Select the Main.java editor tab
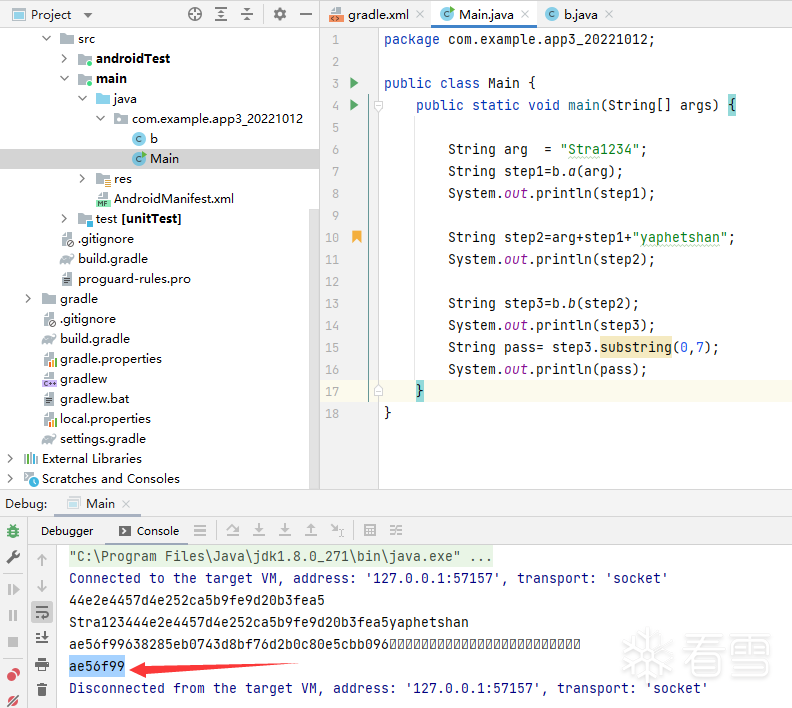 click(486, 15)
